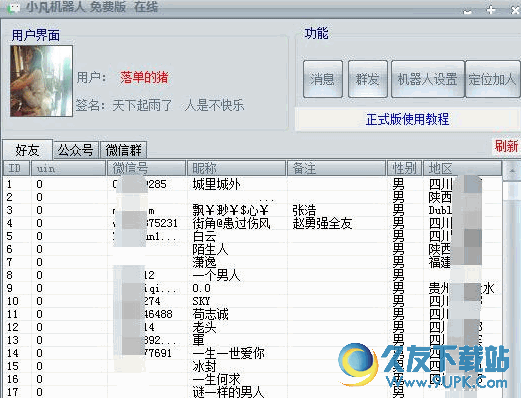Open the 消息 function button
This screenshot has width=521, height=398.
pyautogui.click(x=323, y=79)
